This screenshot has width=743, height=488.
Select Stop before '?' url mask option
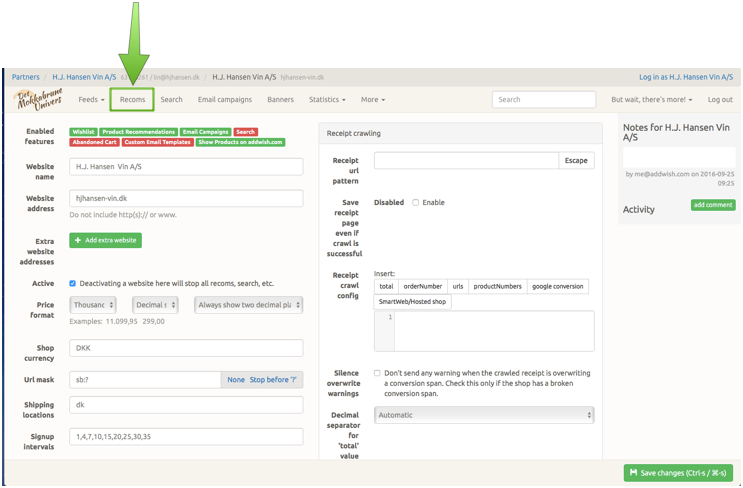coord(273,380)
